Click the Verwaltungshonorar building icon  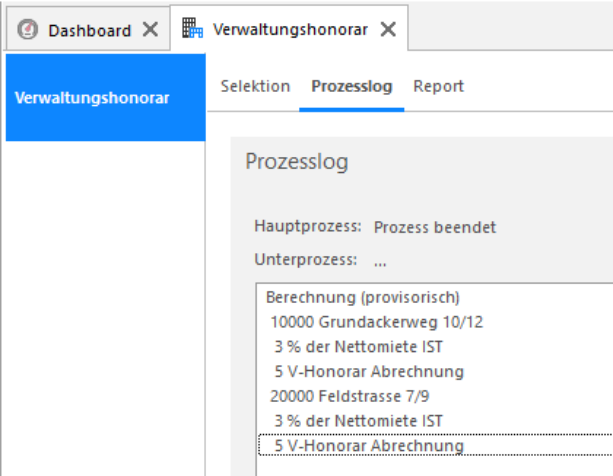192,29
